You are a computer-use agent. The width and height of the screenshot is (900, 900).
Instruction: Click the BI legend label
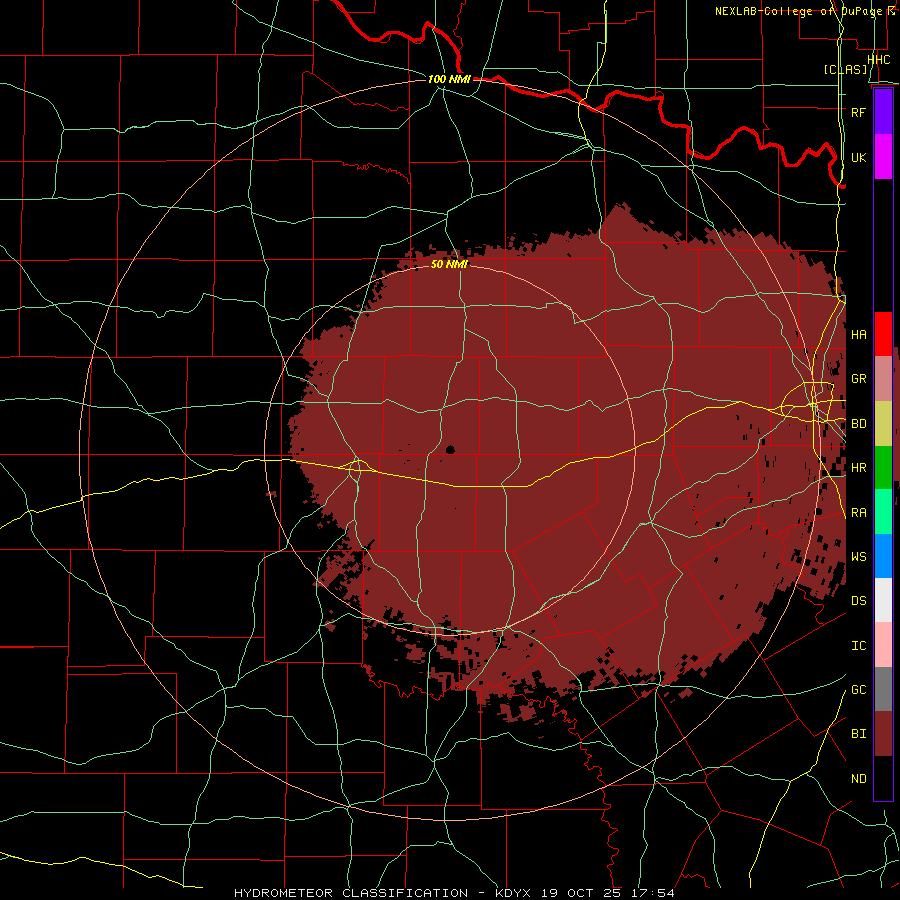click(858, 734)
